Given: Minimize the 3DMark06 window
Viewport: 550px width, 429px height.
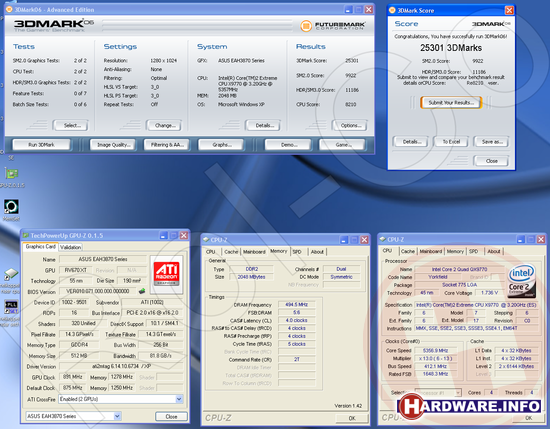Looking at the screenshot, I should [348, 10].
